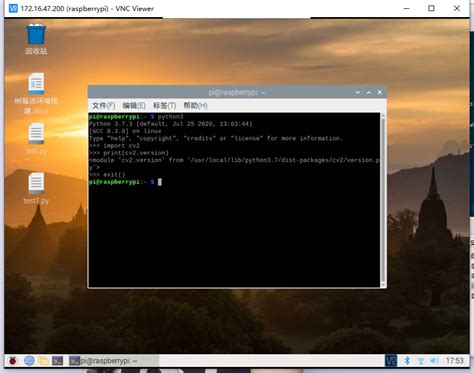Open the VNC server tray icon
Viewport: 474px width, 373px height.
pos(391,360)
